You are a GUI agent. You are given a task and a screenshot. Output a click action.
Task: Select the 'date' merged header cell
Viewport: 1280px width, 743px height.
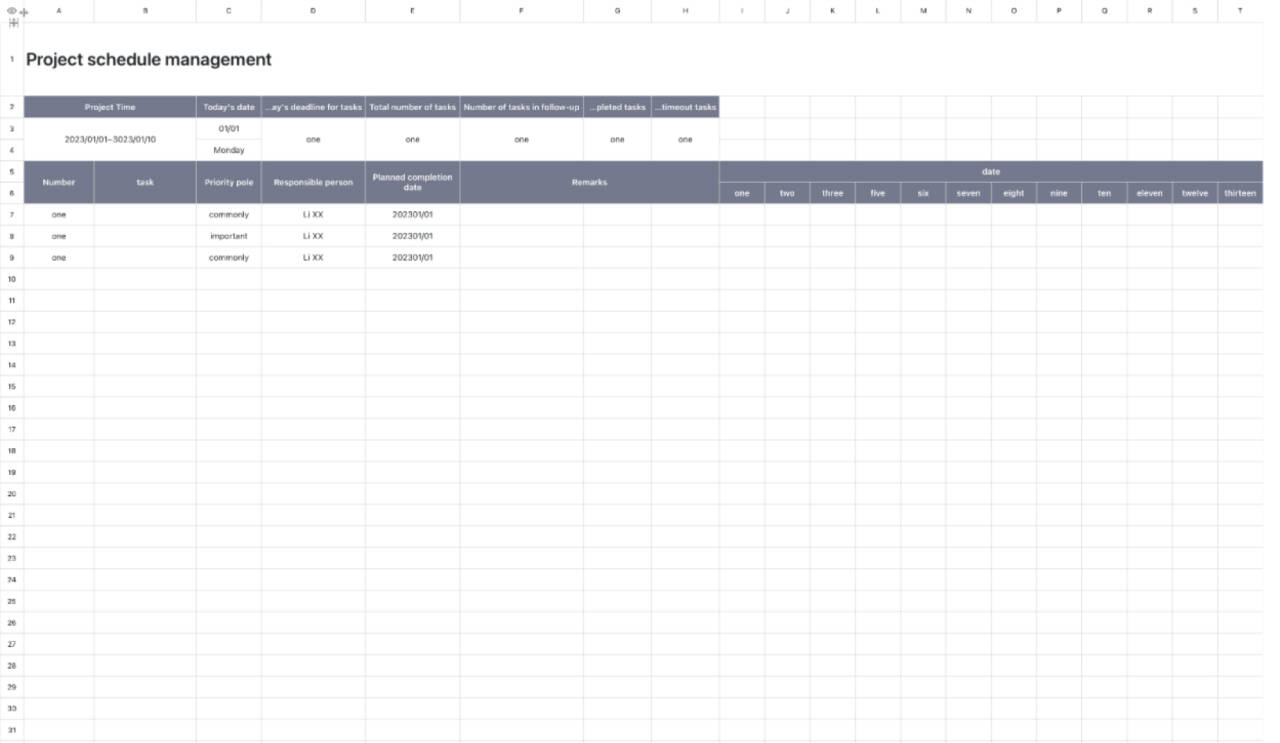tap(991, 171)
